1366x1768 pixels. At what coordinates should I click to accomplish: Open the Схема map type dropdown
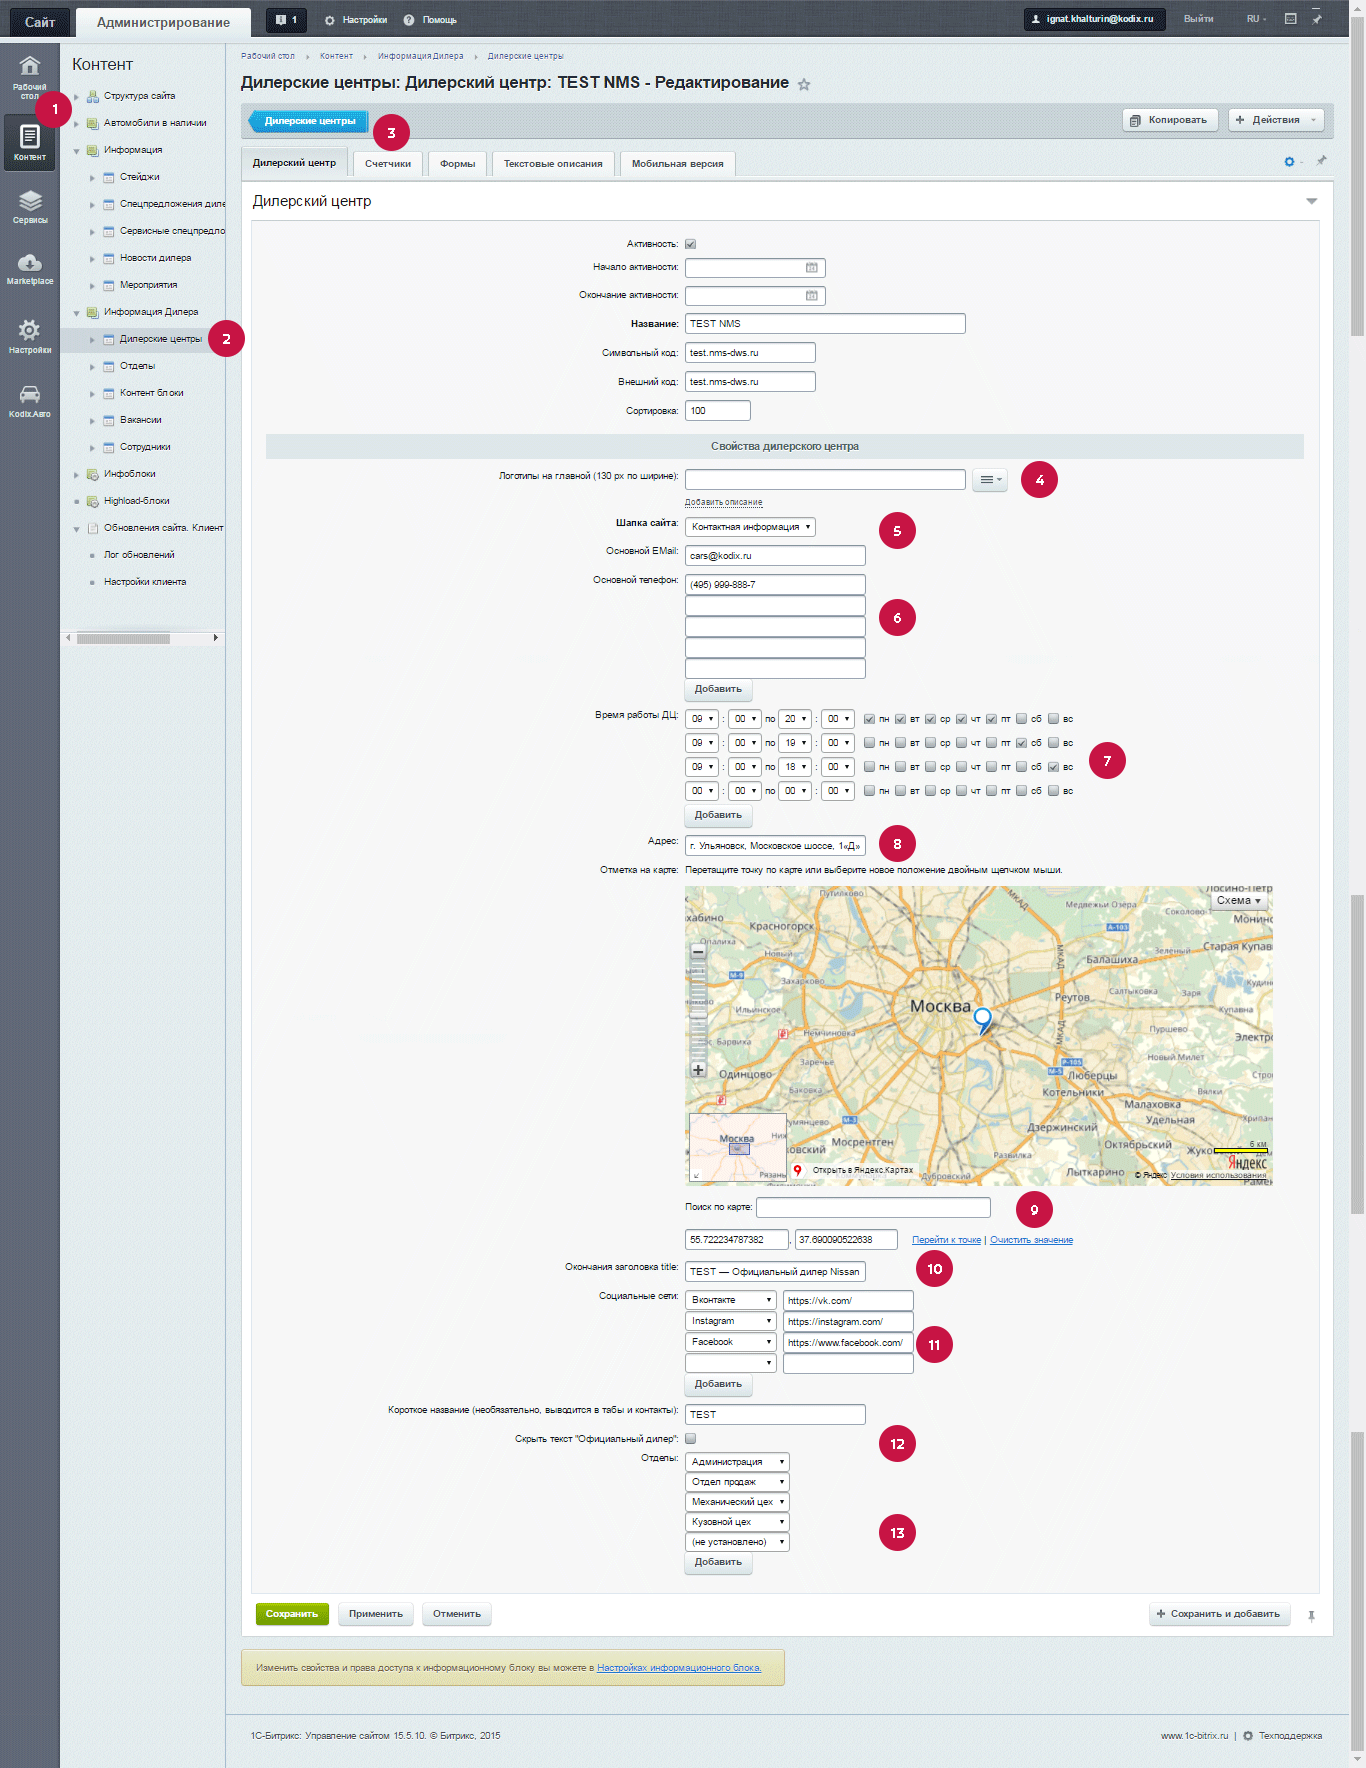1239,901
